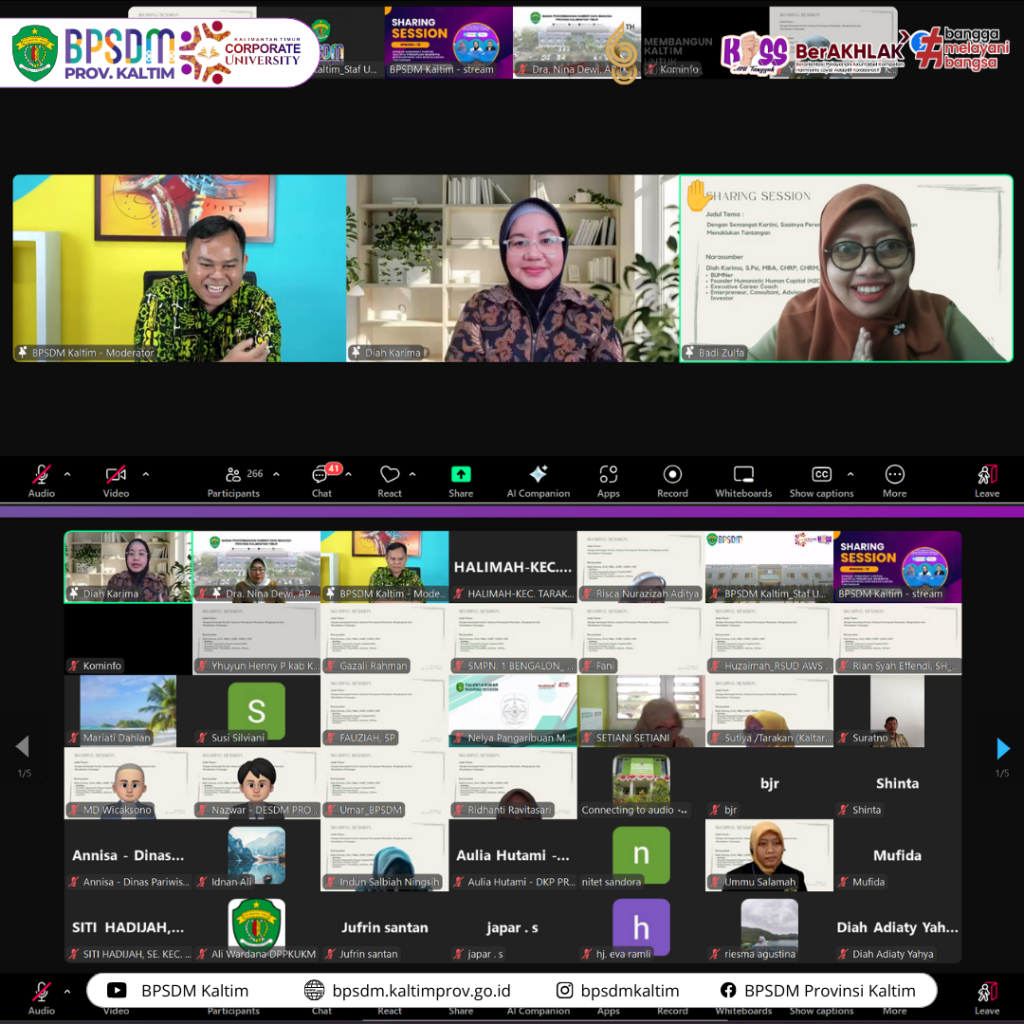Launch AI Companion

point(538,480)
